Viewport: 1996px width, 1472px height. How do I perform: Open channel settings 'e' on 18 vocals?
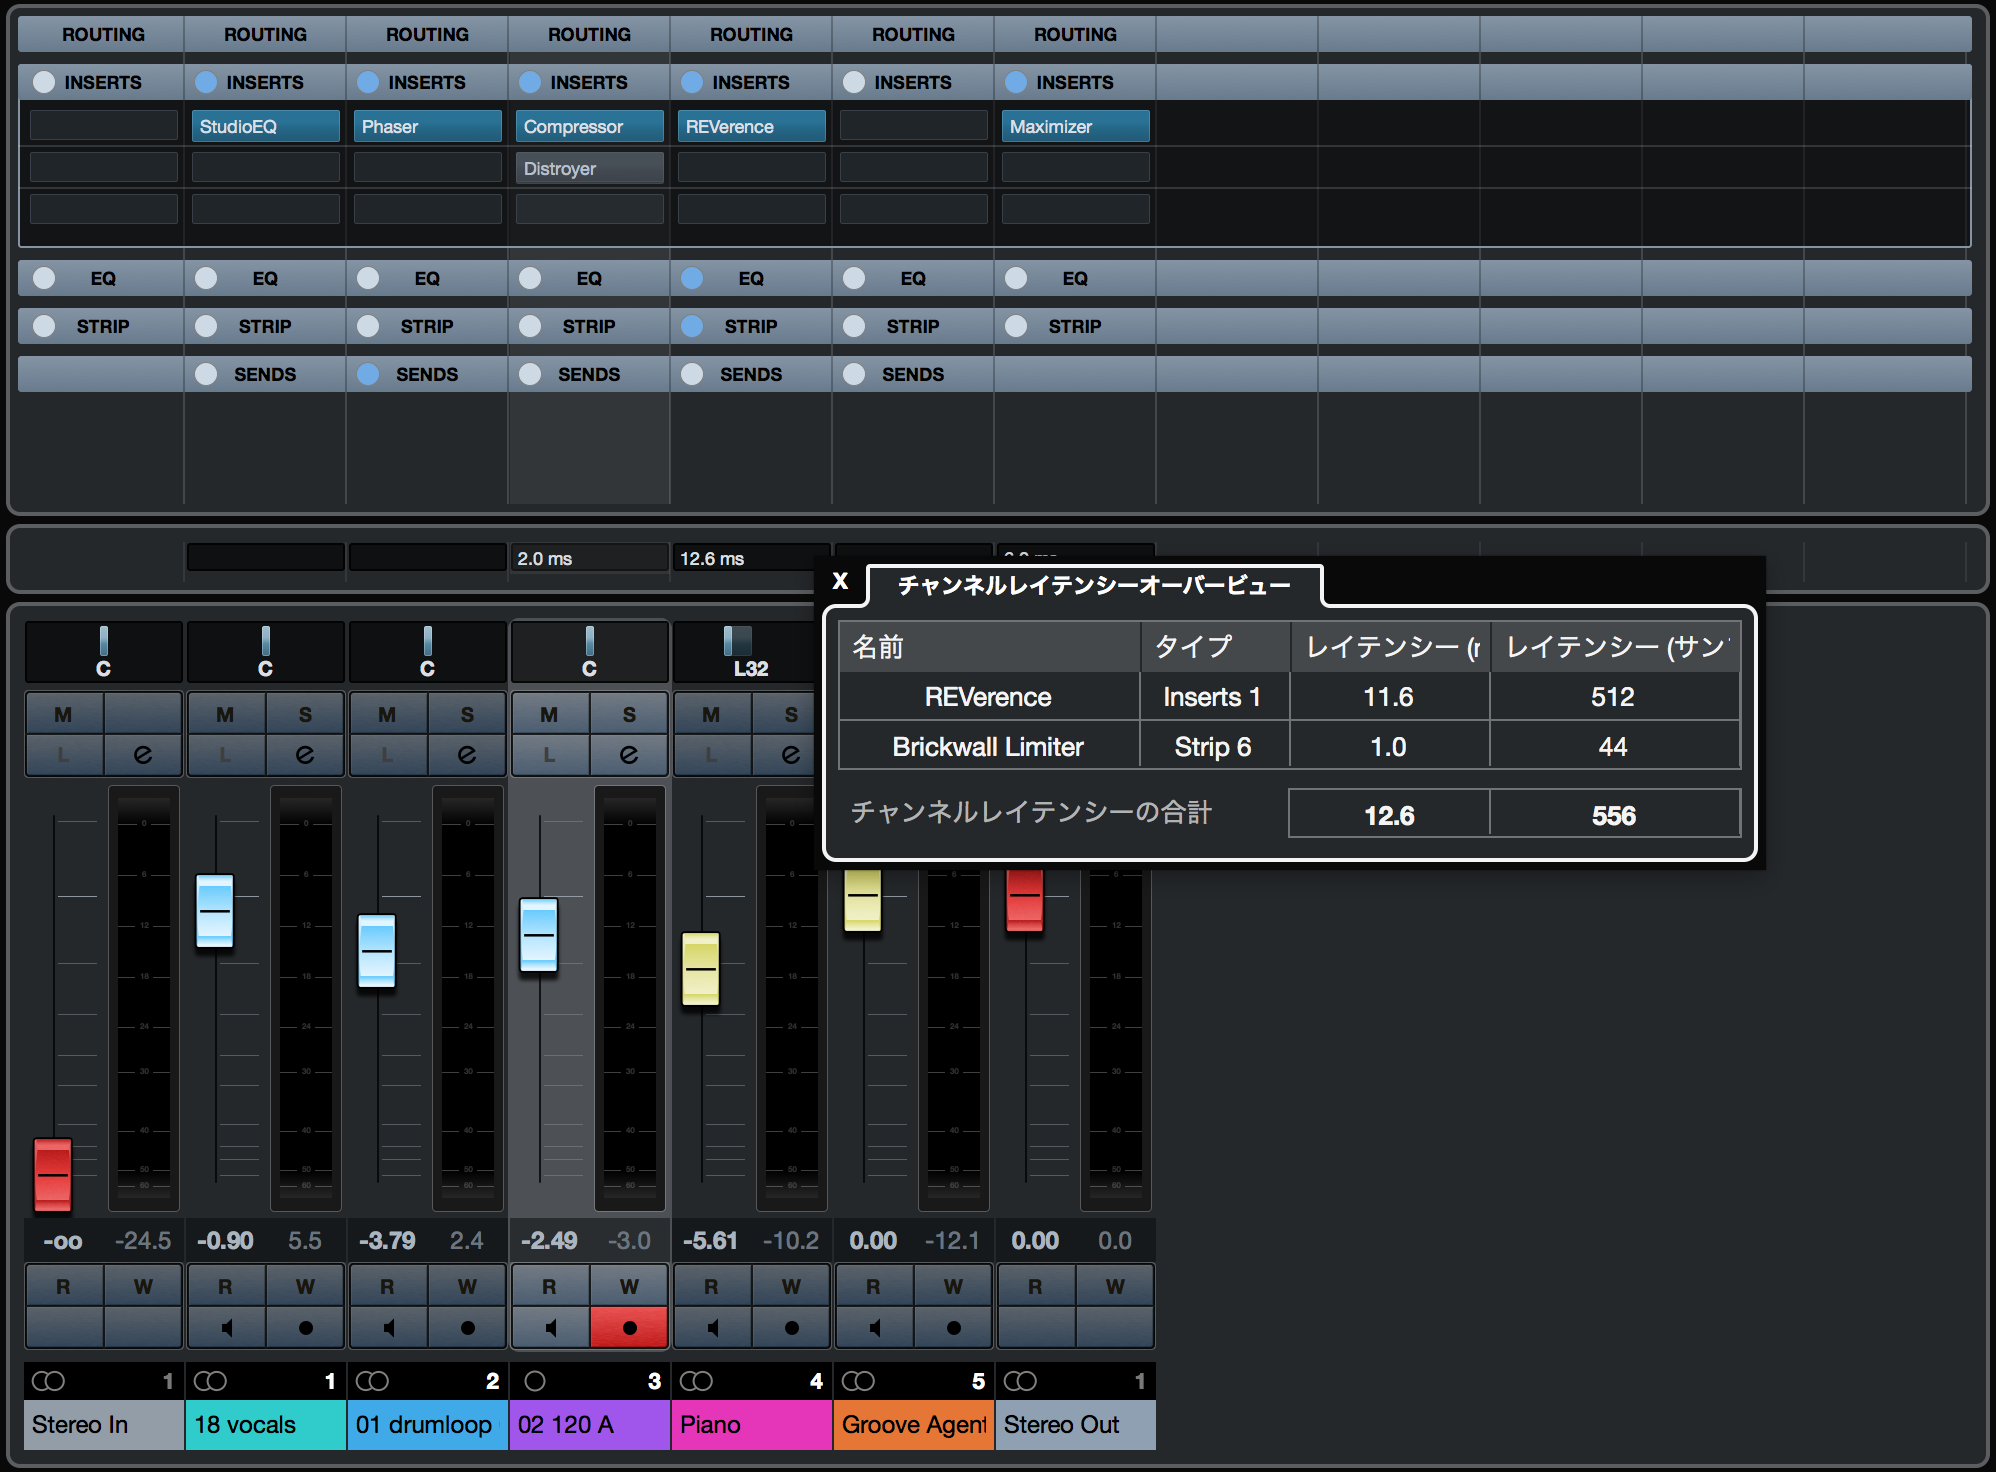tap(305, 754)
